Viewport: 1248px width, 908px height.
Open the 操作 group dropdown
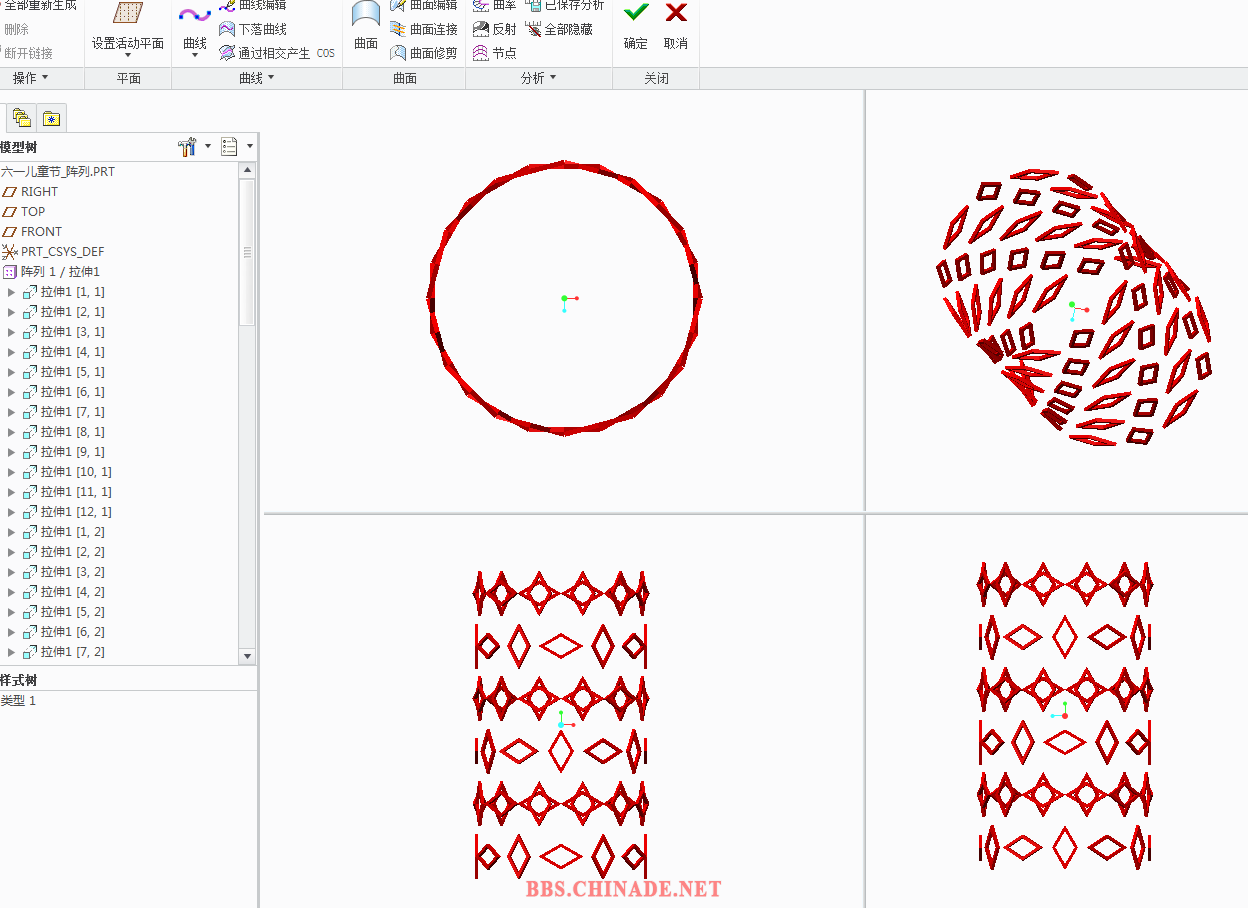(30, 78)
